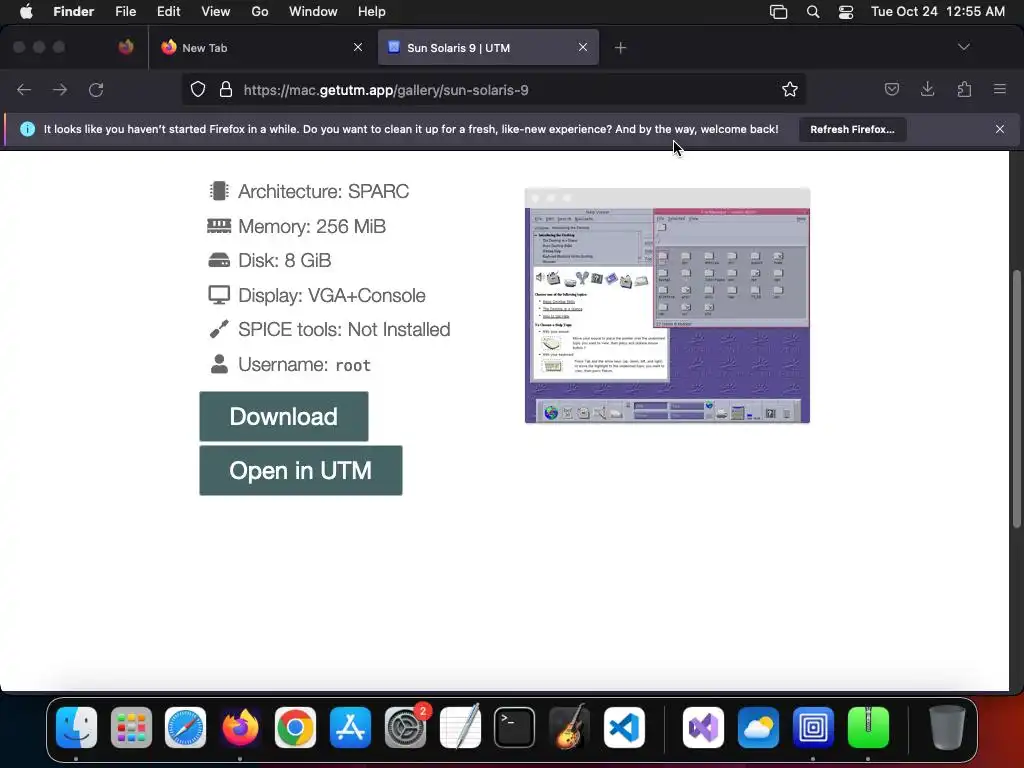Viewport: 1024px width, 768px height.
Task: Open Control Center in menu bar
Action: pos(846,12)
